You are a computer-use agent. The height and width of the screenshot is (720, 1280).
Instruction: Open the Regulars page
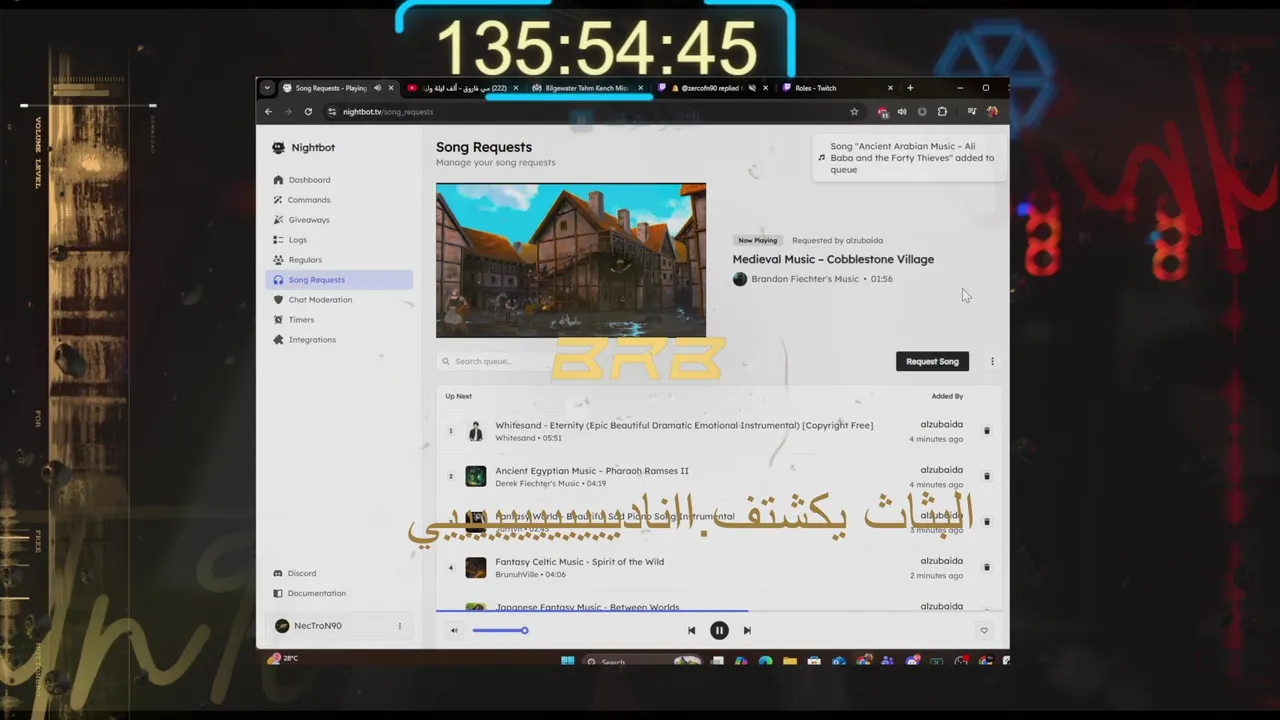pos(305,260)
